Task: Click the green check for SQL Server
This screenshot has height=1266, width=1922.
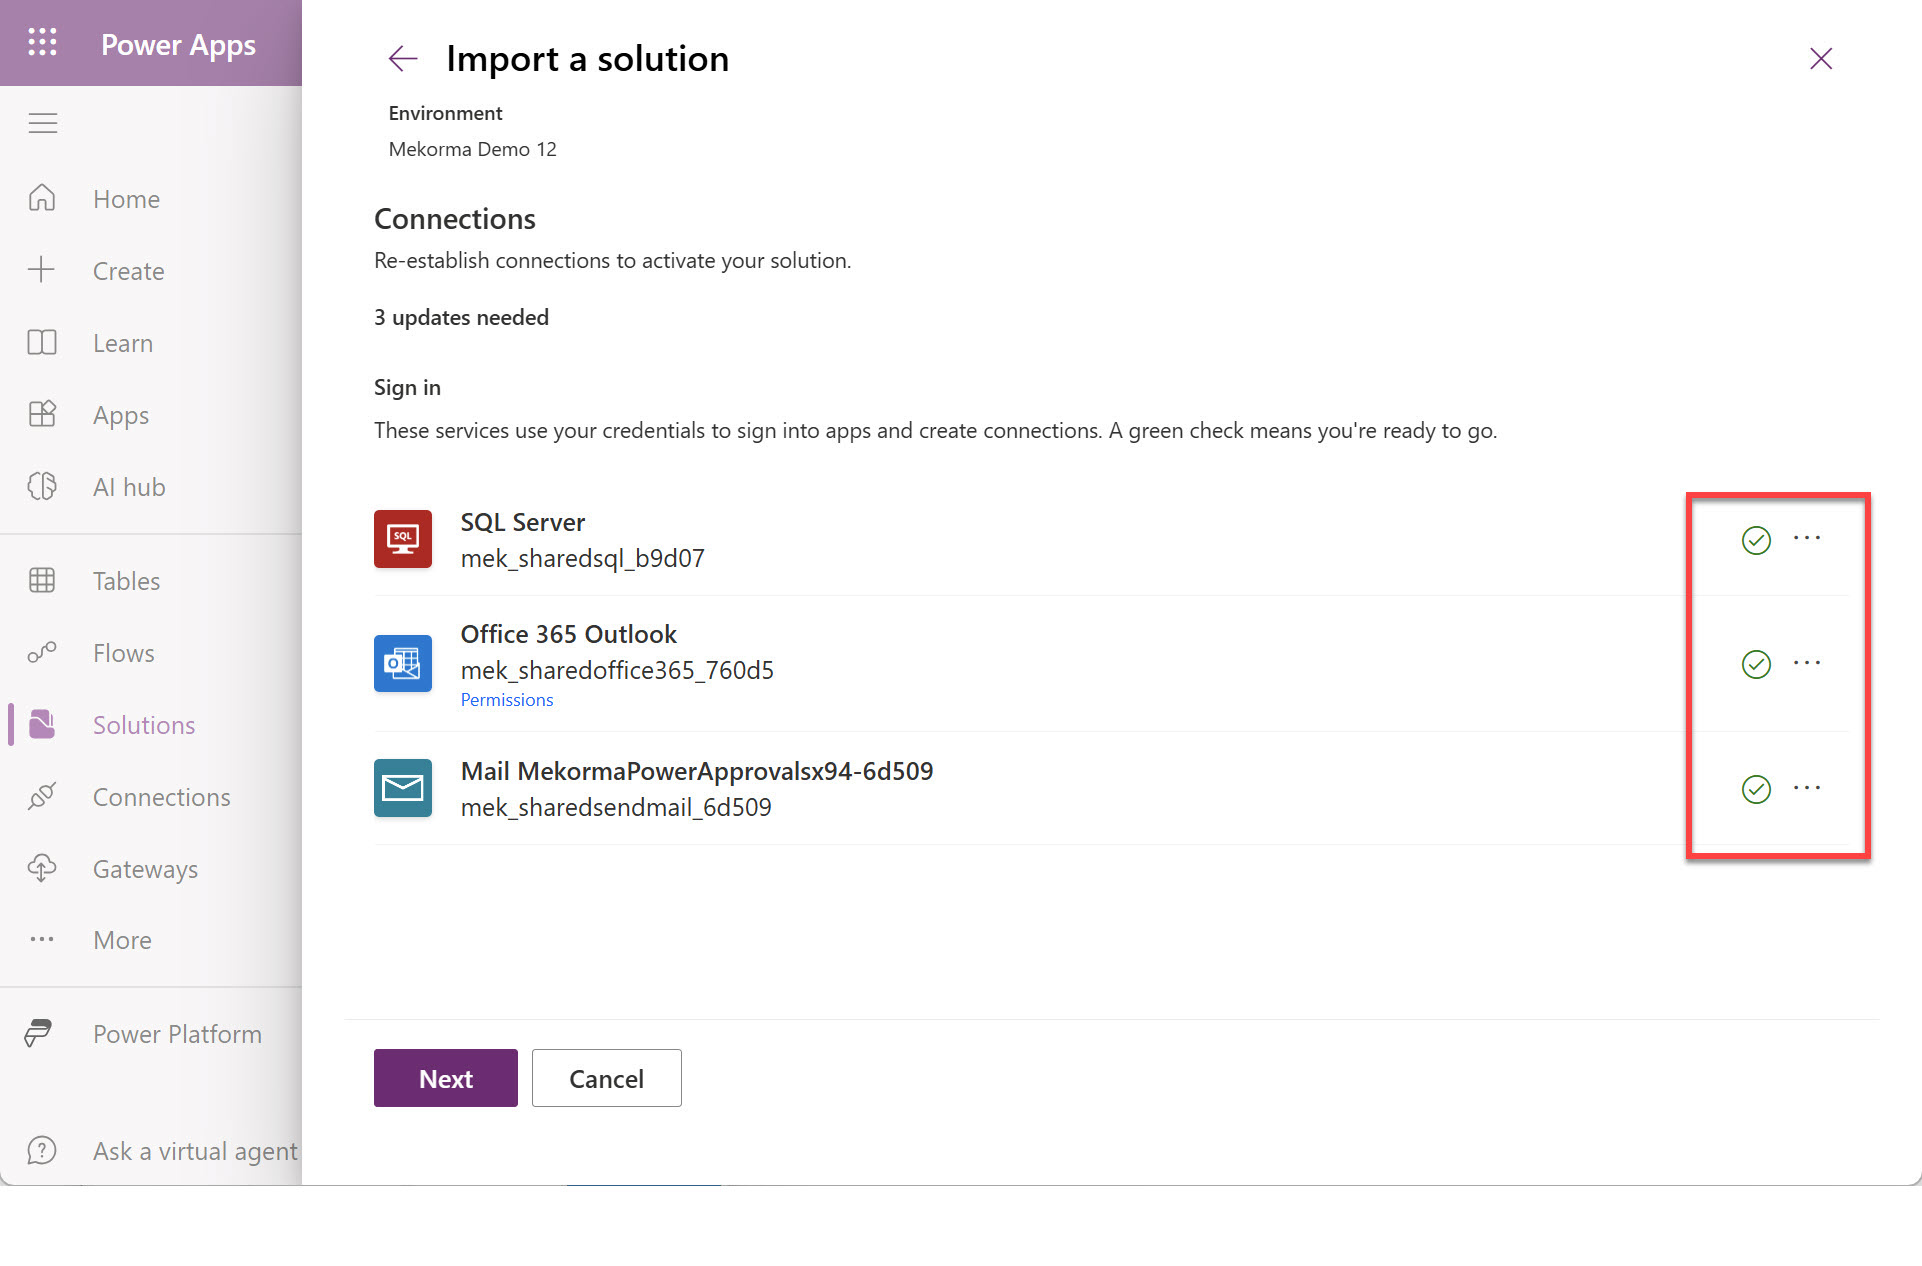Action: 1756,540
